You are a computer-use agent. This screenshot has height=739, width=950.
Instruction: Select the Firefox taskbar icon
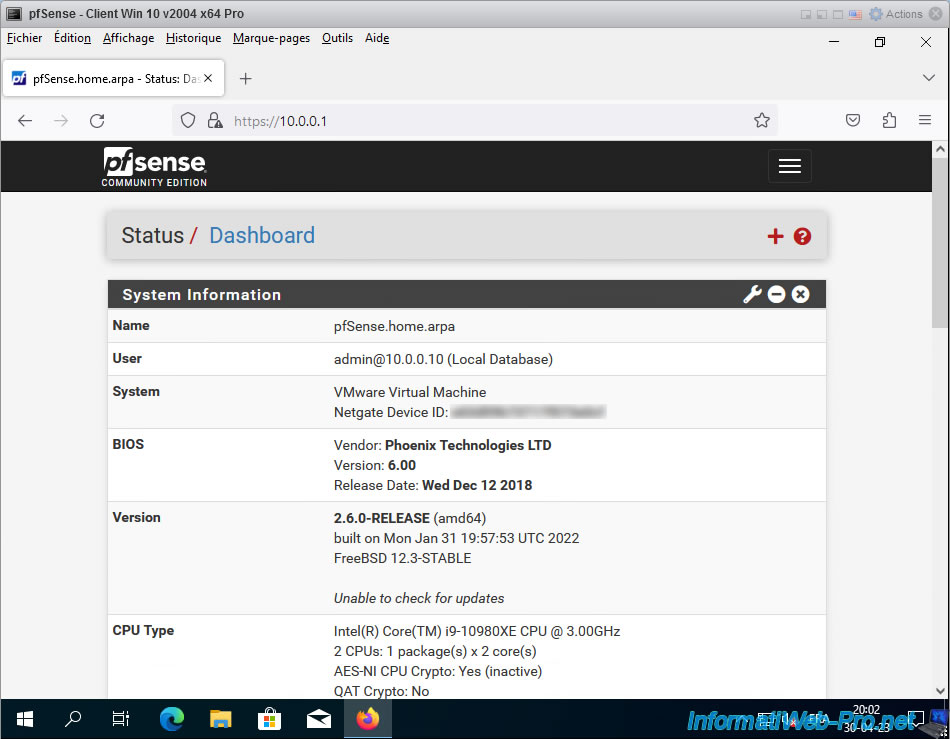pyautogui.click(x=368, y=719)
